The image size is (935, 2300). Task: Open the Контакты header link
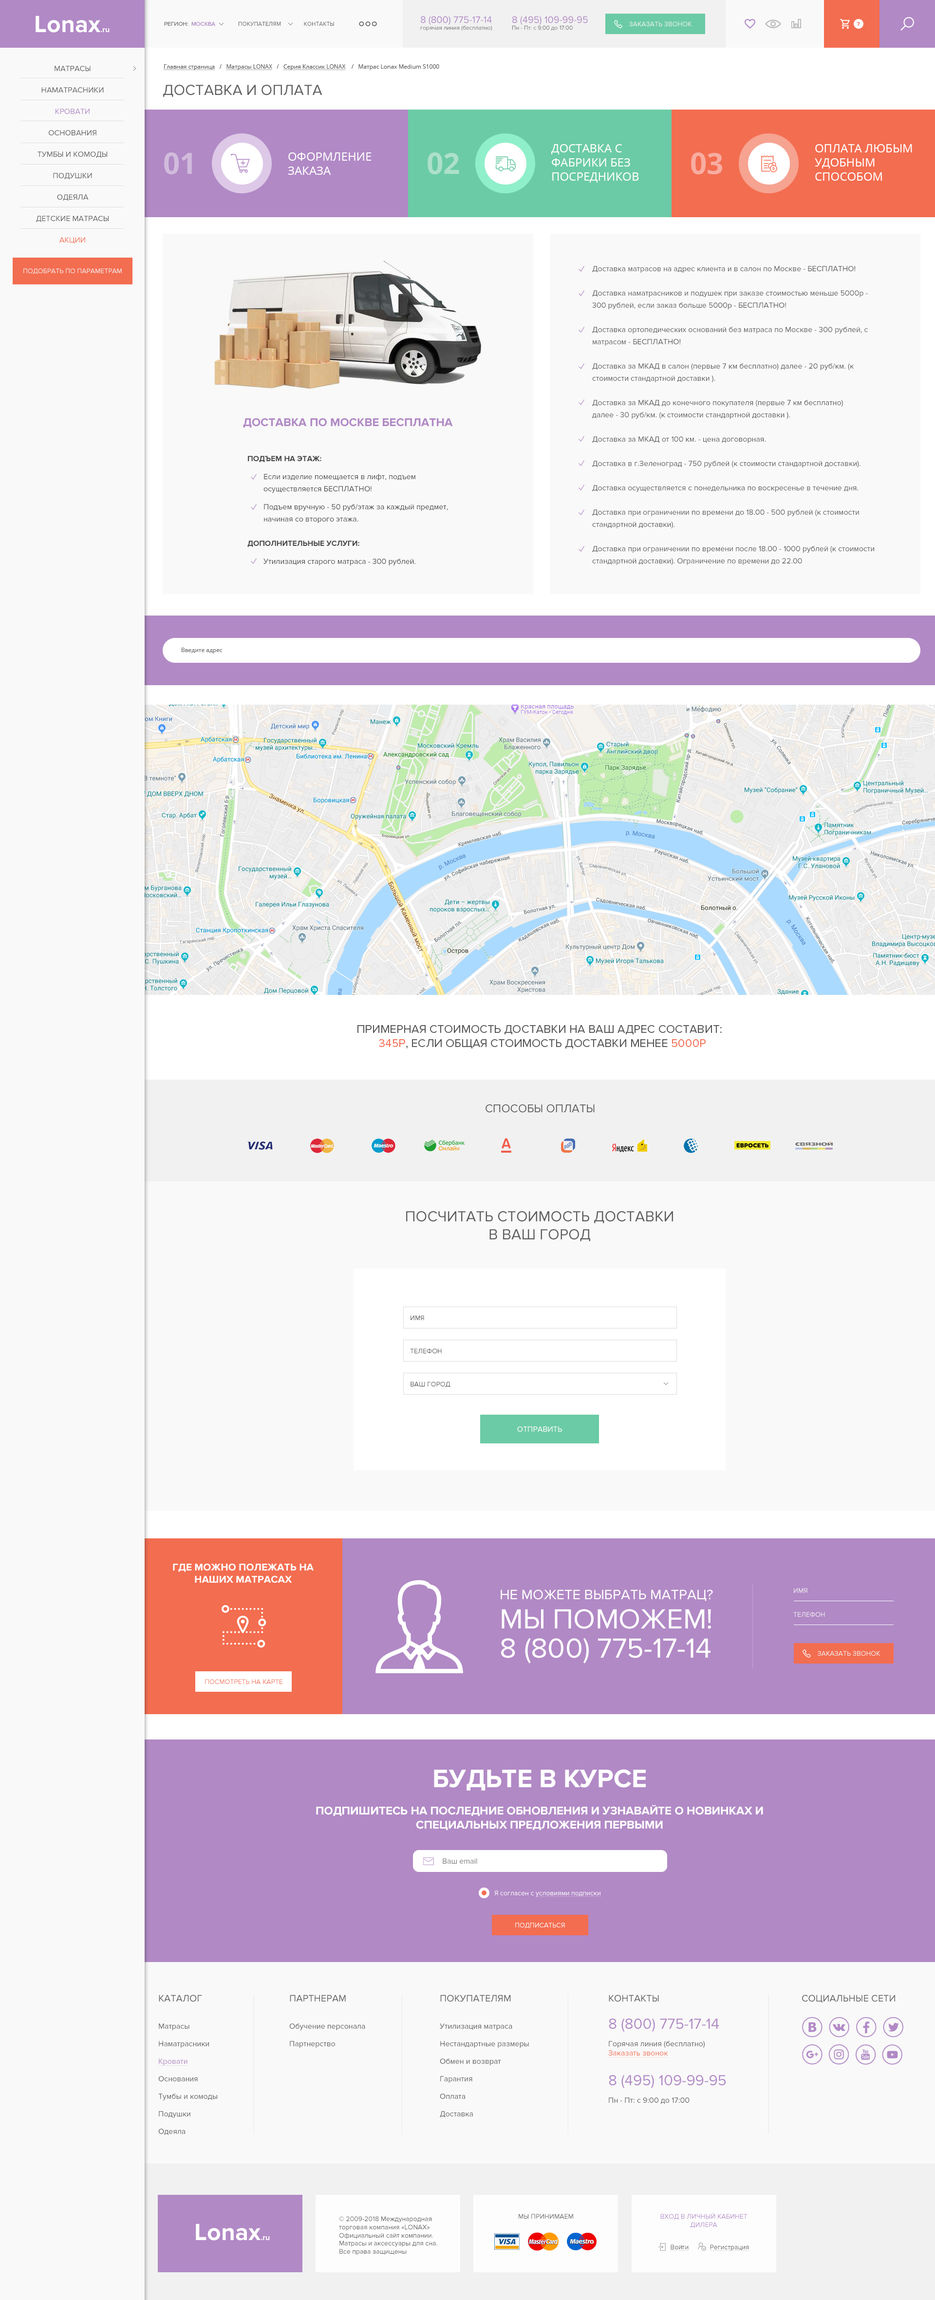(x=319, y=24)
